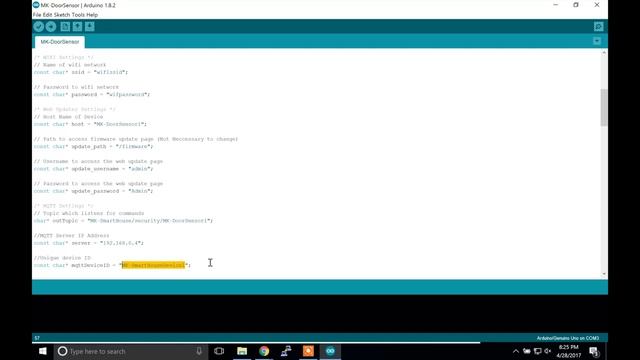Click the network tray icon
The image size is (640, 360).
[538, 351]
